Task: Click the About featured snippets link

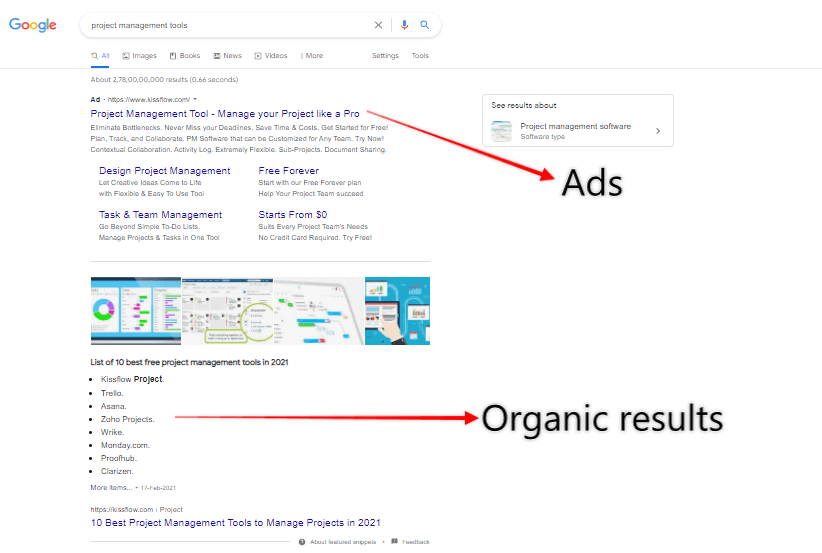Action: pyautogui.click(x=343, y=542)
